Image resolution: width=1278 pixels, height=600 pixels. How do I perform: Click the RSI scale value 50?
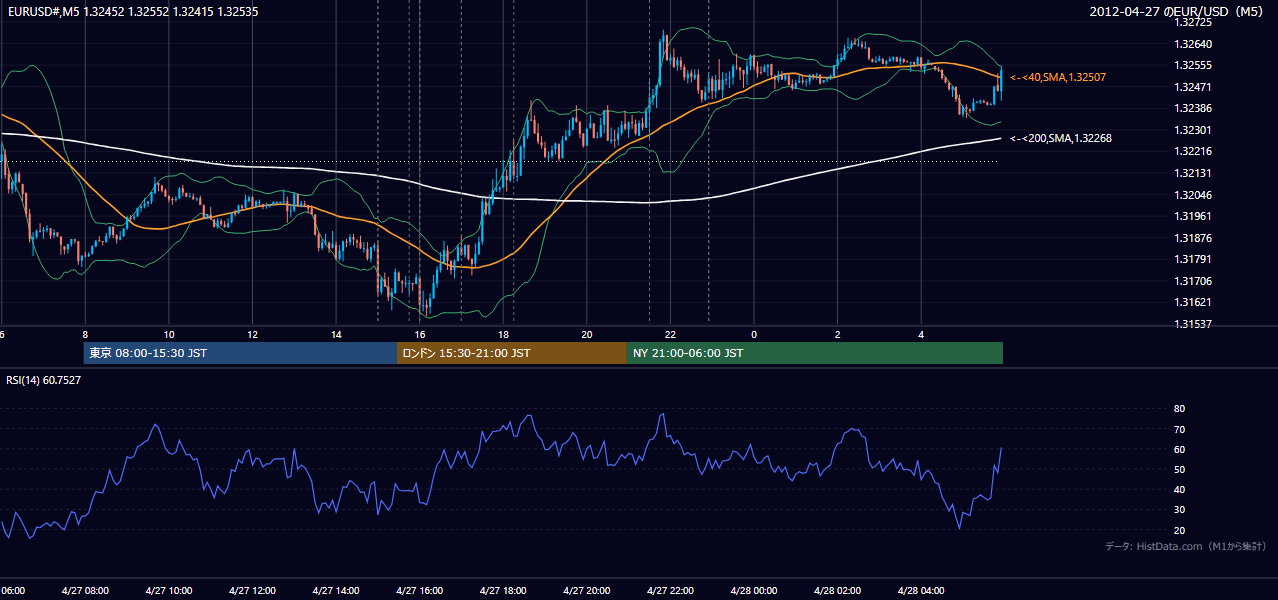pyautogui.click(x=1179, y=469)
